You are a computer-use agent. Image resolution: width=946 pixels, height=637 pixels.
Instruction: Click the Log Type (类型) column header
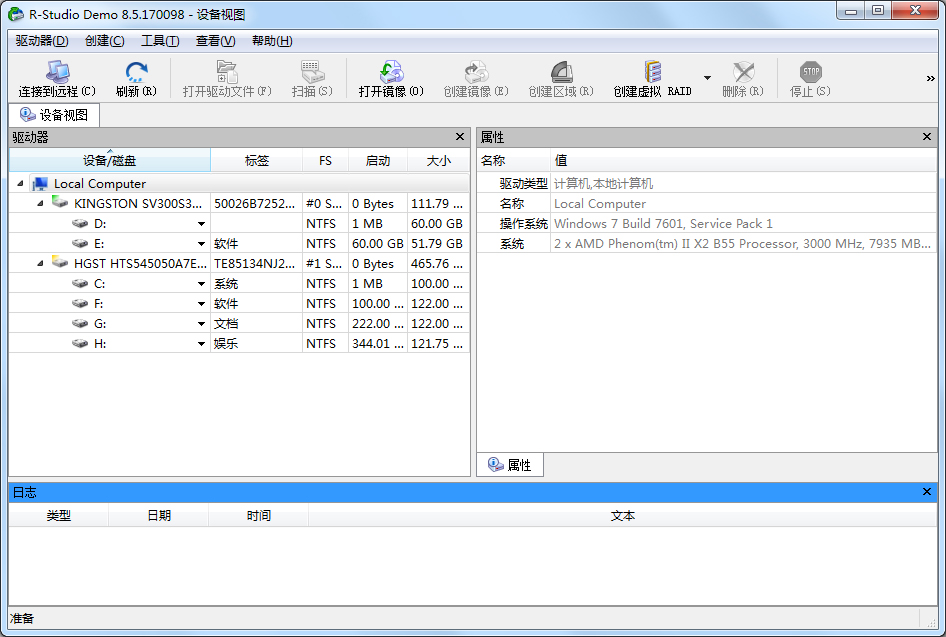pyautogui.click(x=59, y=515)
